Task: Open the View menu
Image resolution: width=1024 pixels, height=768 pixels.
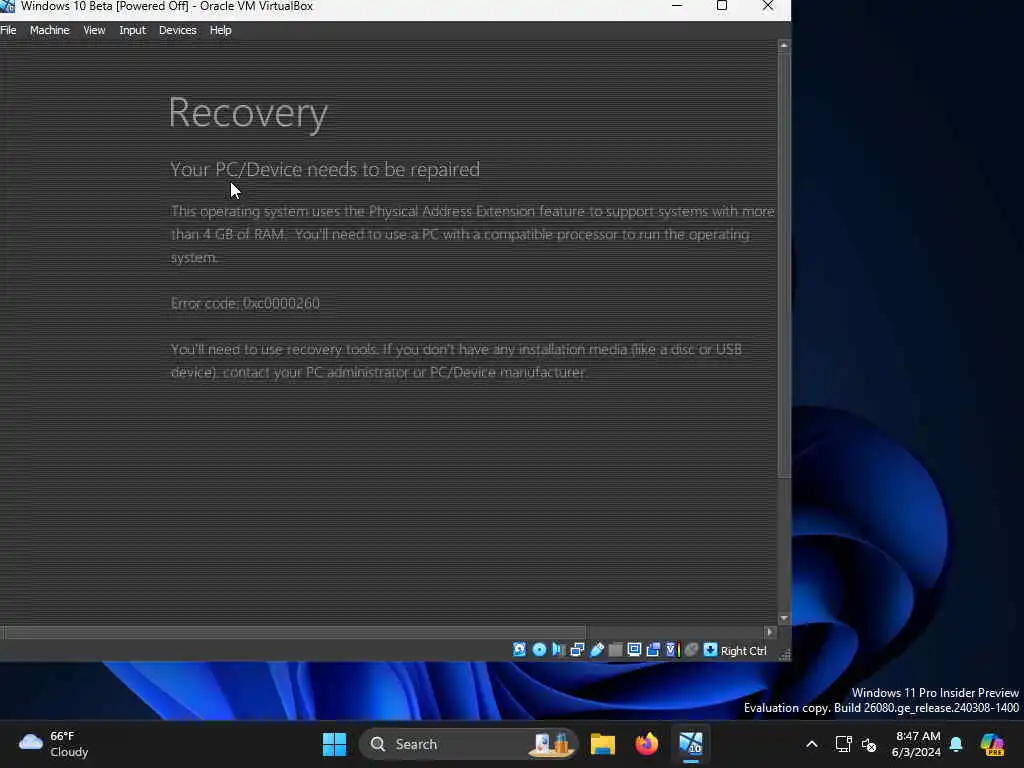Action: pyautogui.click(x=94, y=30)
